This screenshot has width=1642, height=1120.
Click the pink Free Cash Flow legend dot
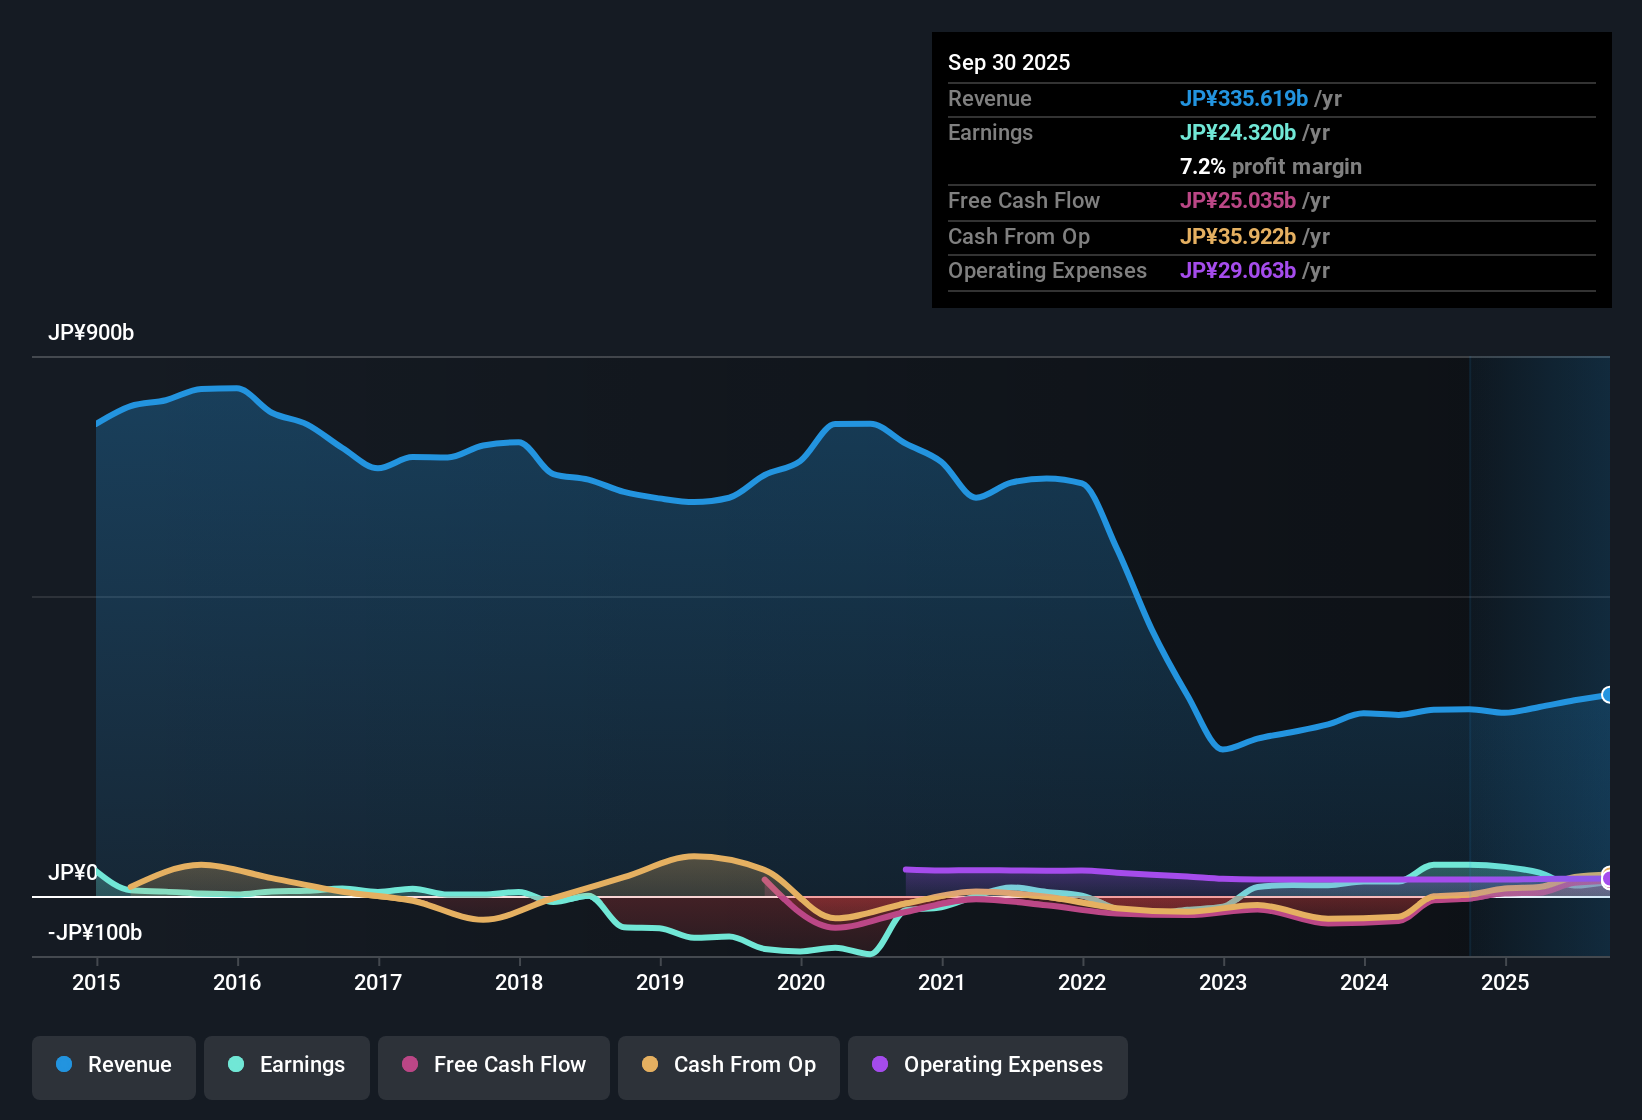coord(410,1065)
